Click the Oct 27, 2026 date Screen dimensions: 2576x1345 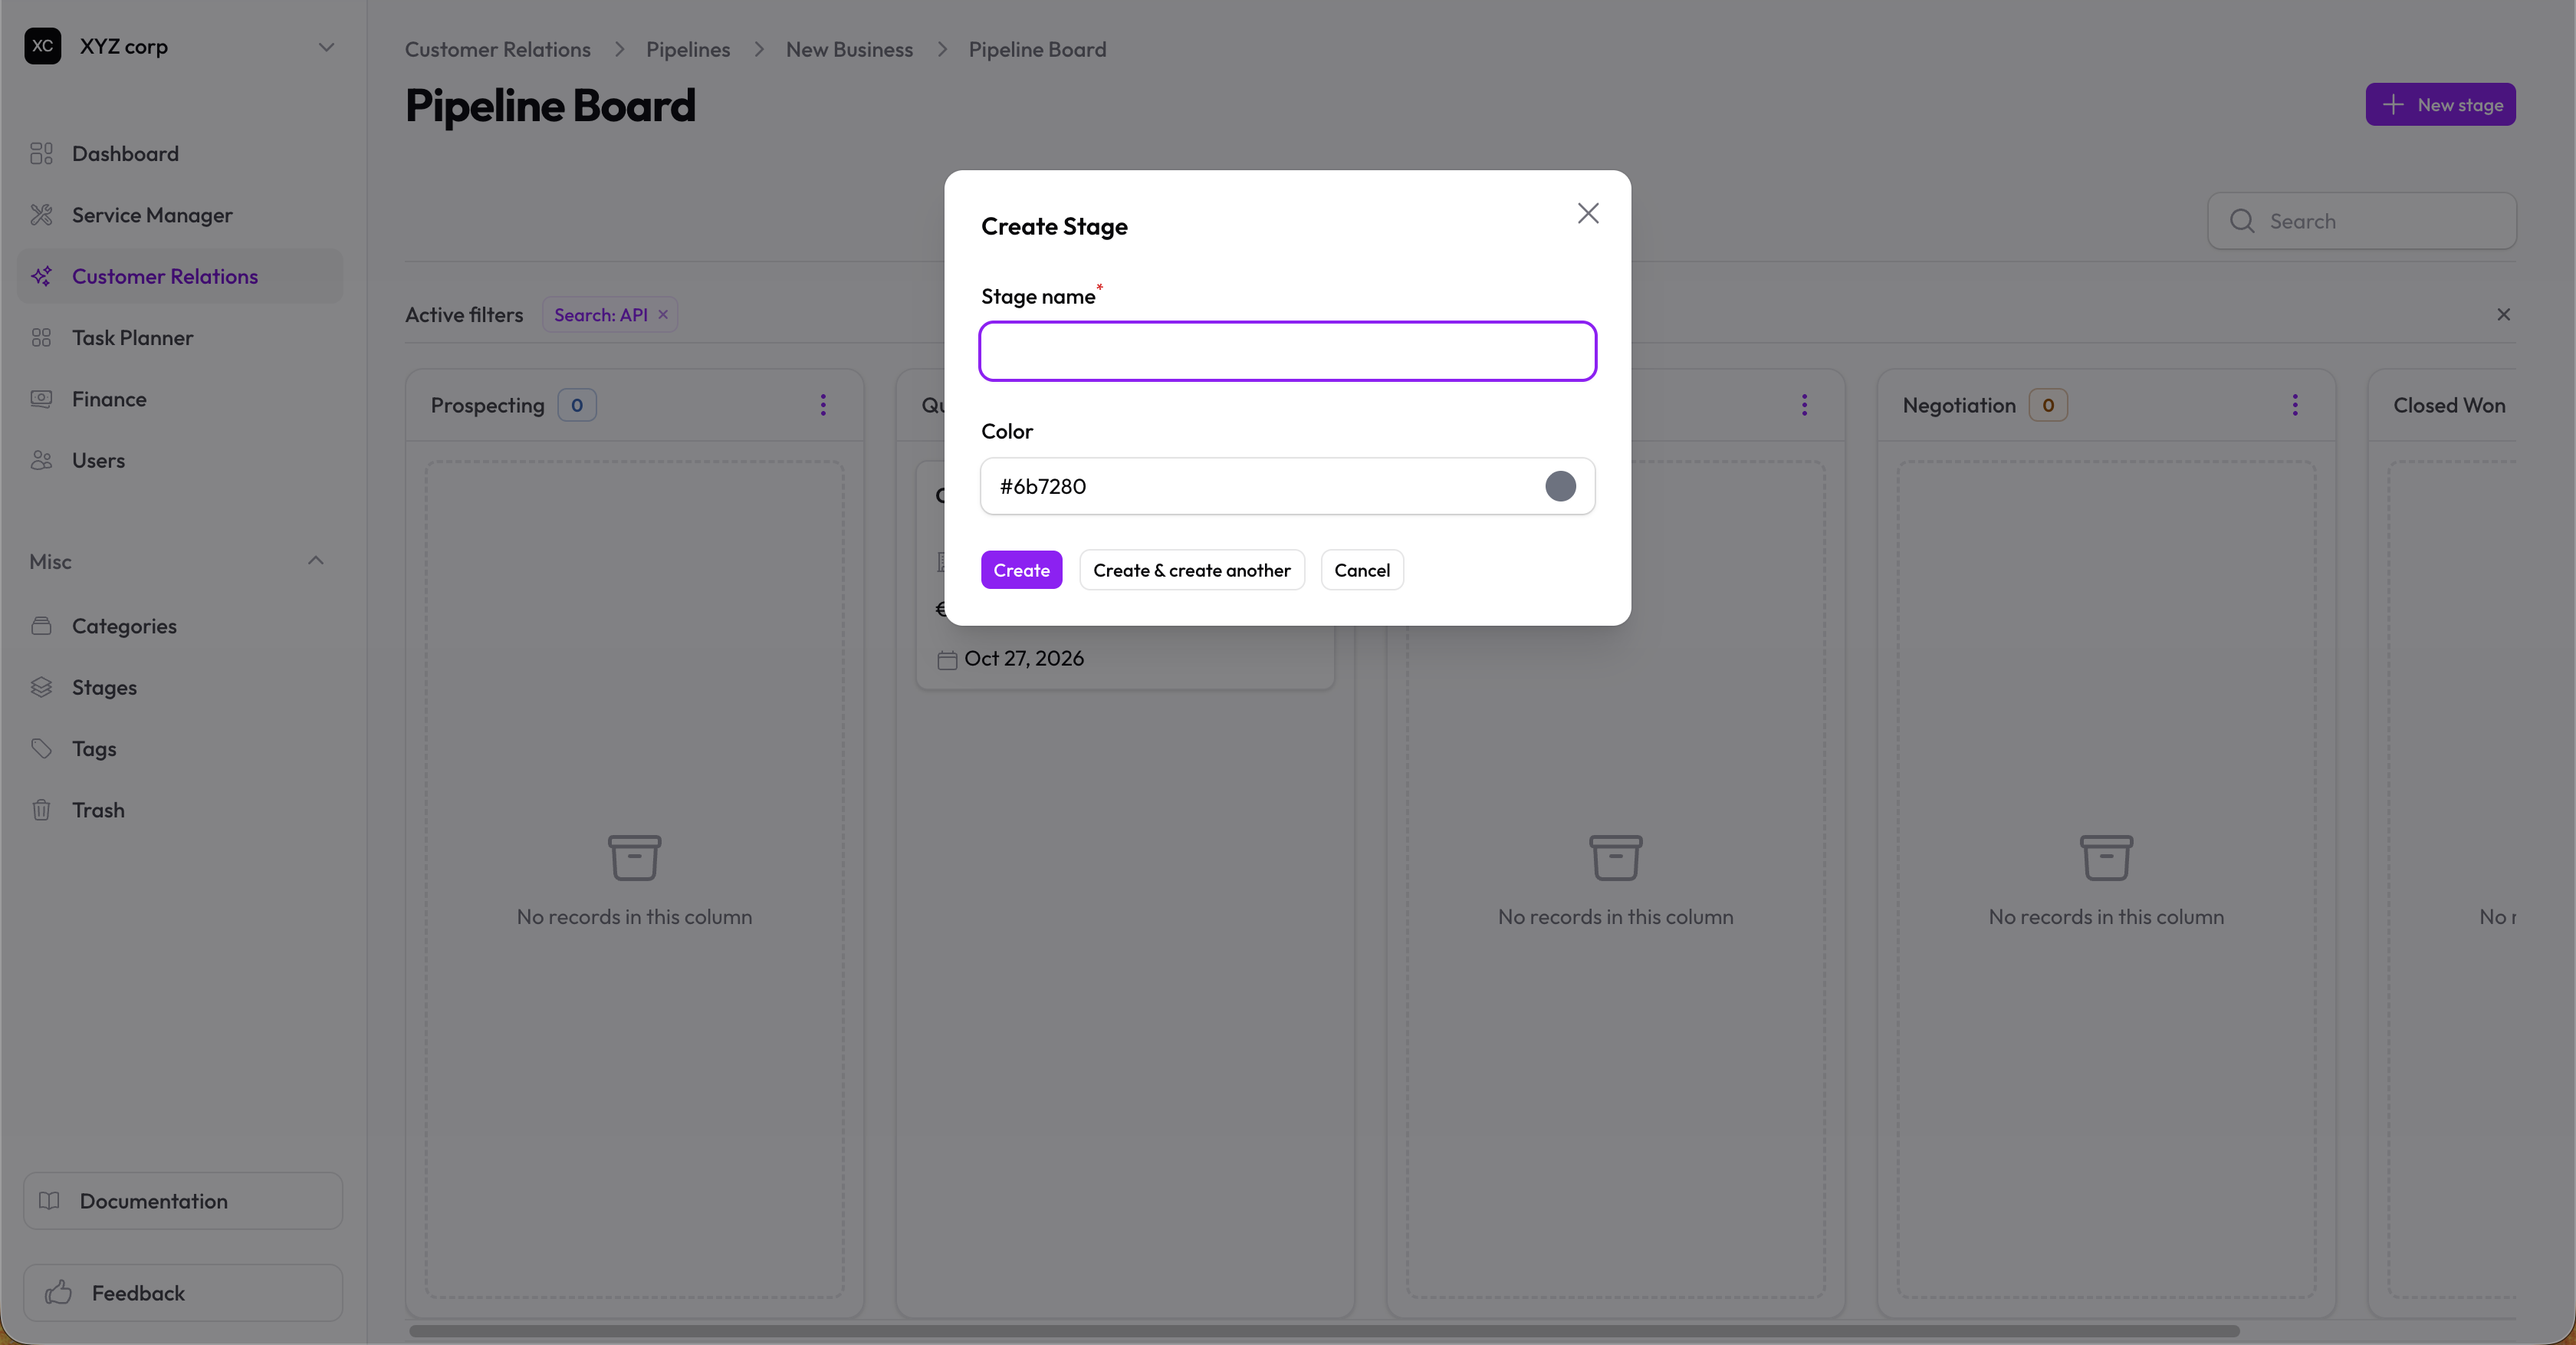1024,658
